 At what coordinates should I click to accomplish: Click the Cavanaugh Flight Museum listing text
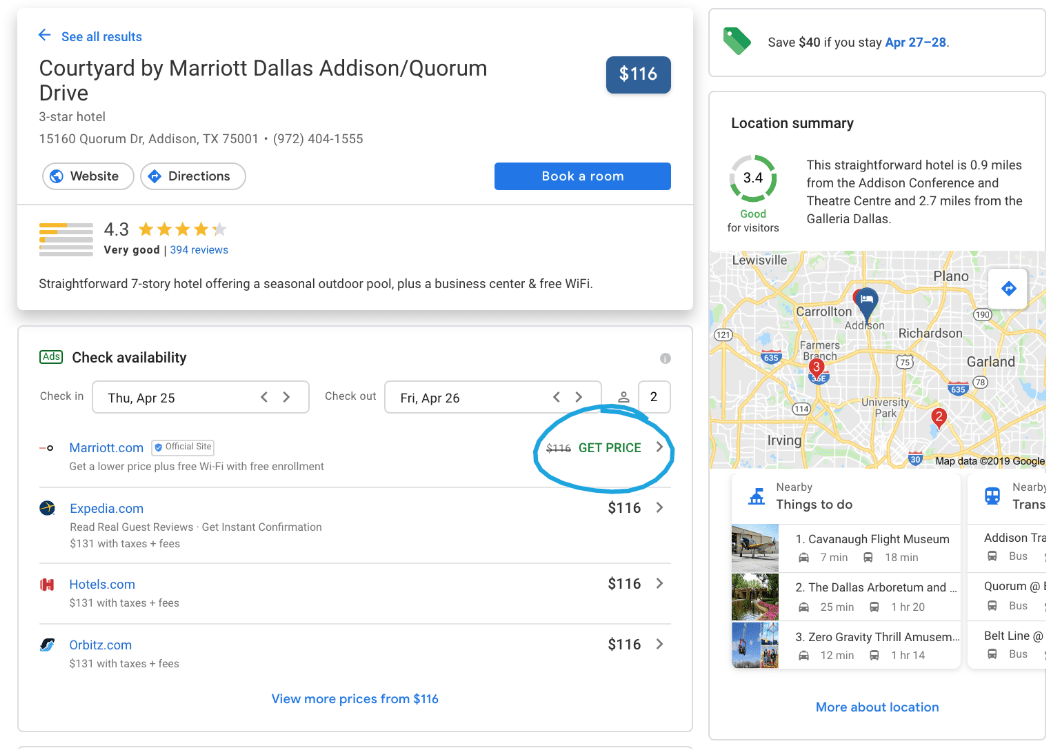[872, 539]
